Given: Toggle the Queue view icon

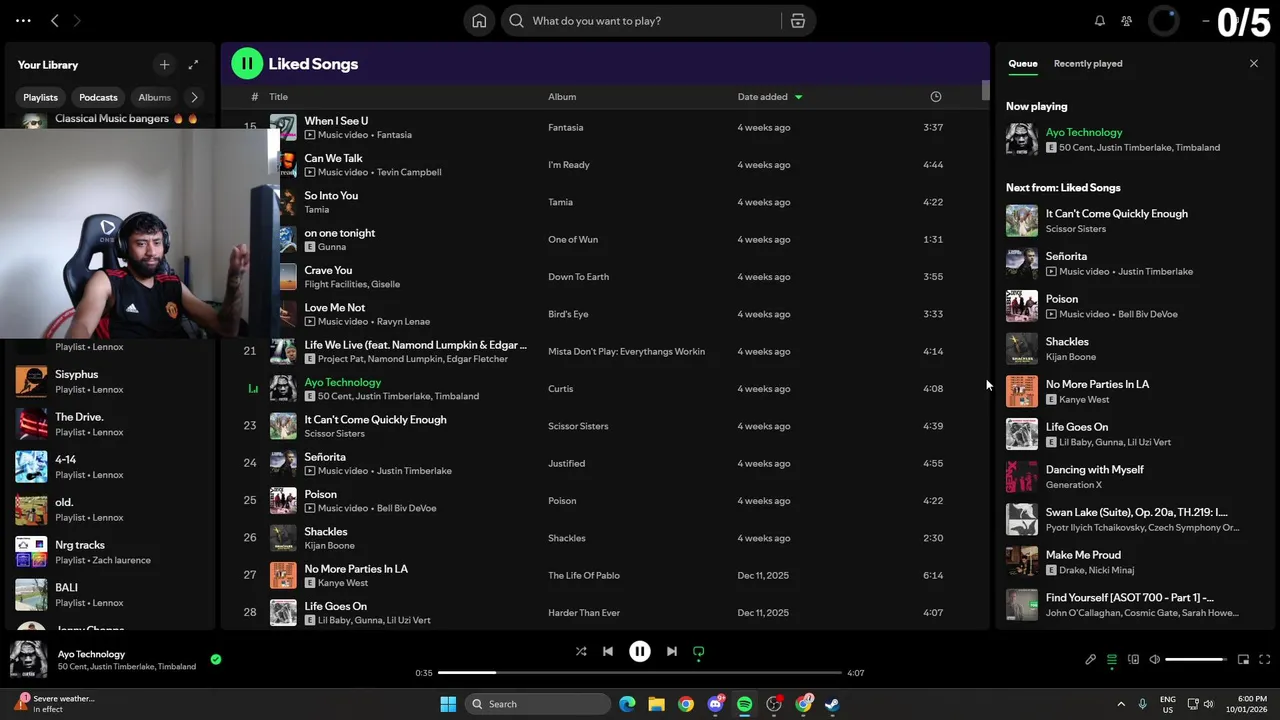Looking at the screenshot, I should click(x=1112, y=660).
